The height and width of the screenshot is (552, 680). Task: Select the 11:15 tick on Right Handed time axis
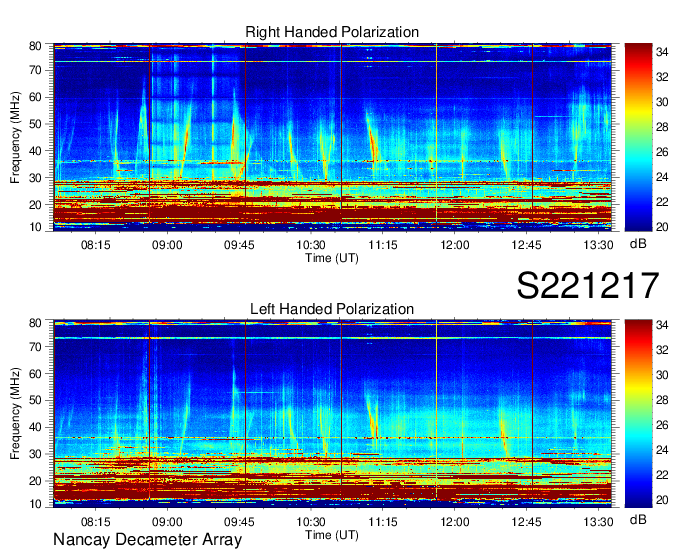pos(382,245)
